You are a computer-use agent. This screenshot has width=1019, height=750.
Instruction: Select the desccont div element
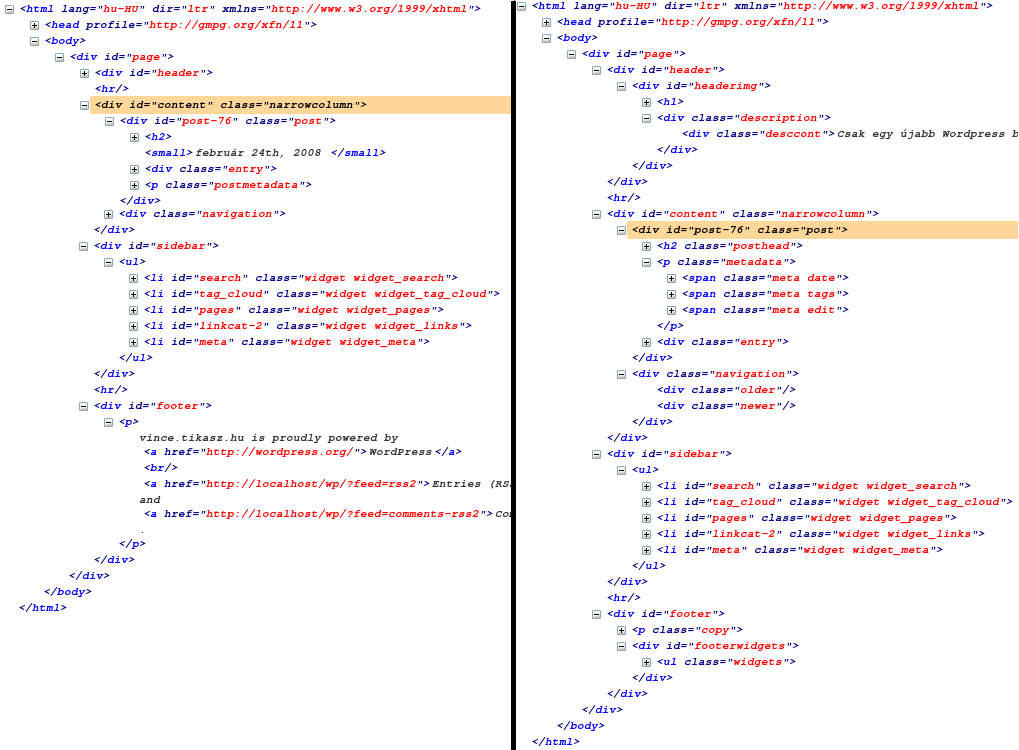pos(759,134)
